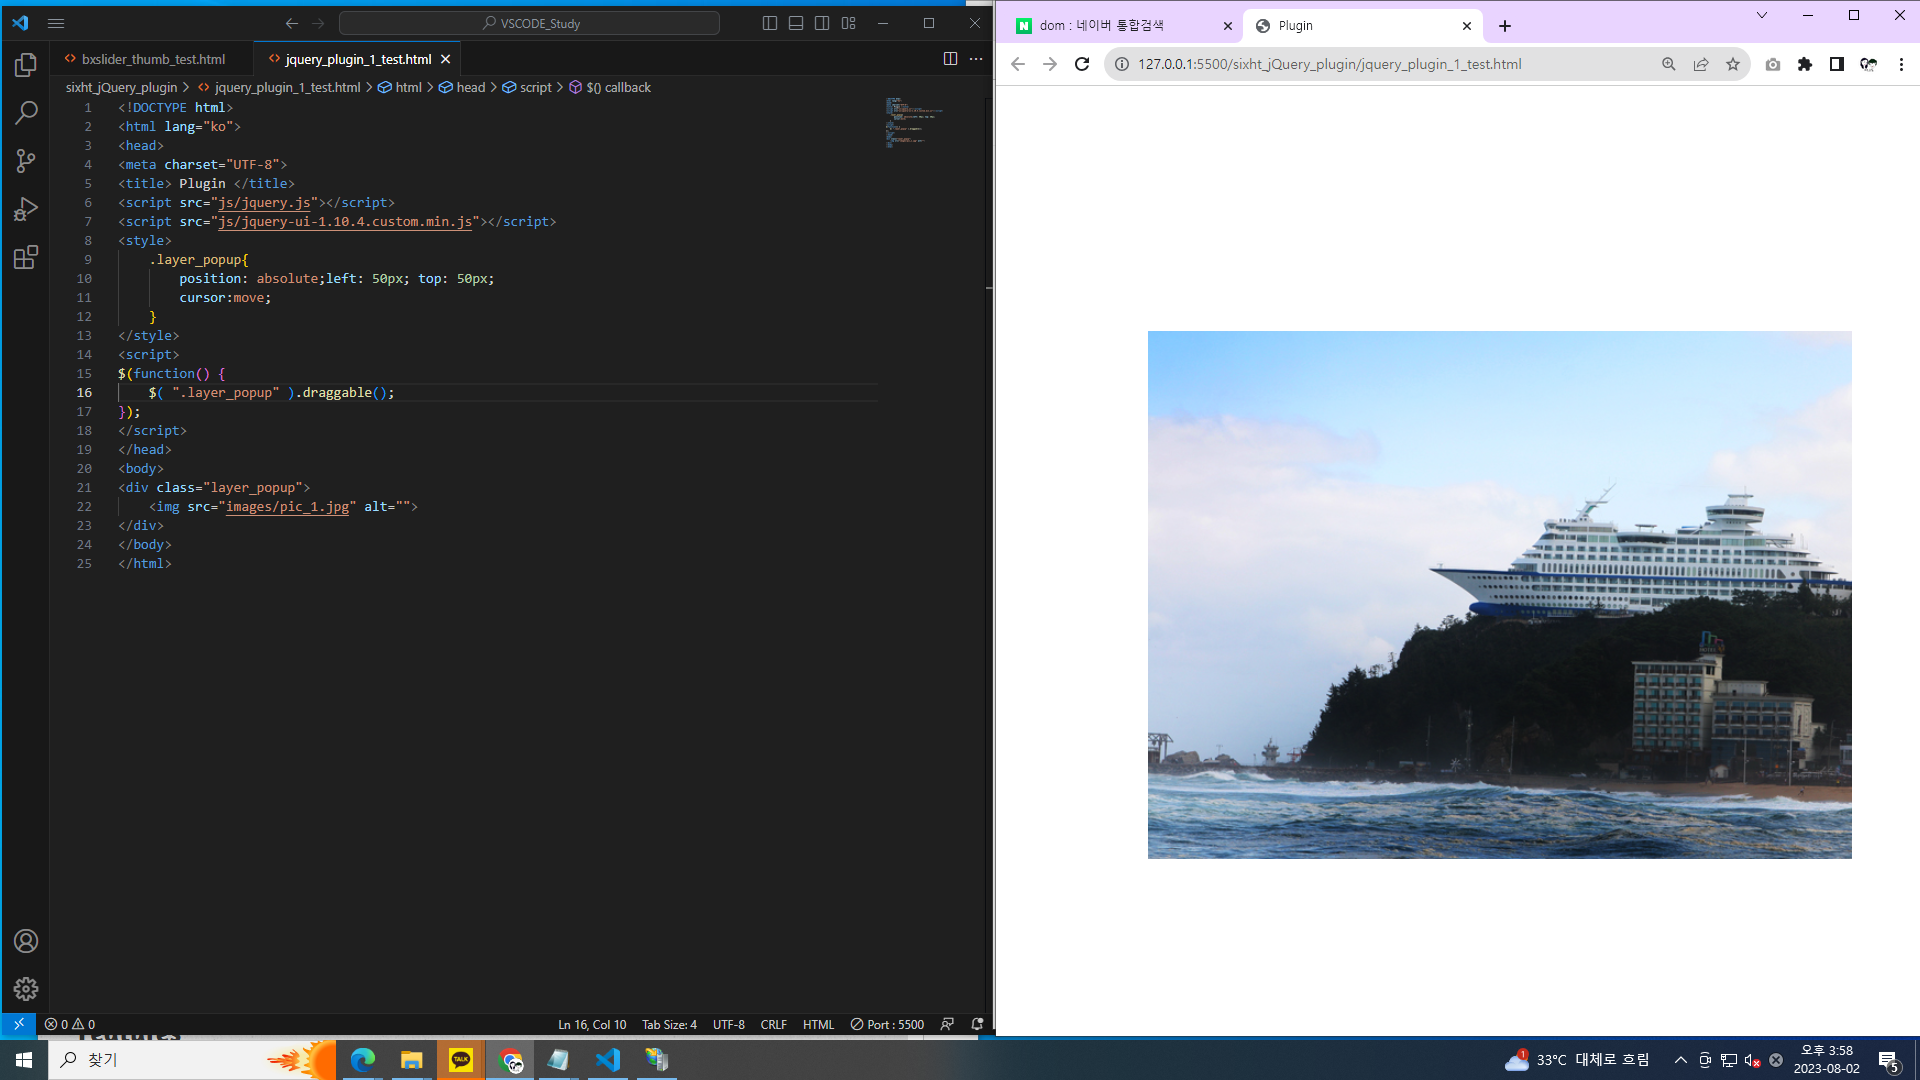Expand Chrome tab search chevron
The image size is (1920, 1080).
click(x=1762, y=15)
